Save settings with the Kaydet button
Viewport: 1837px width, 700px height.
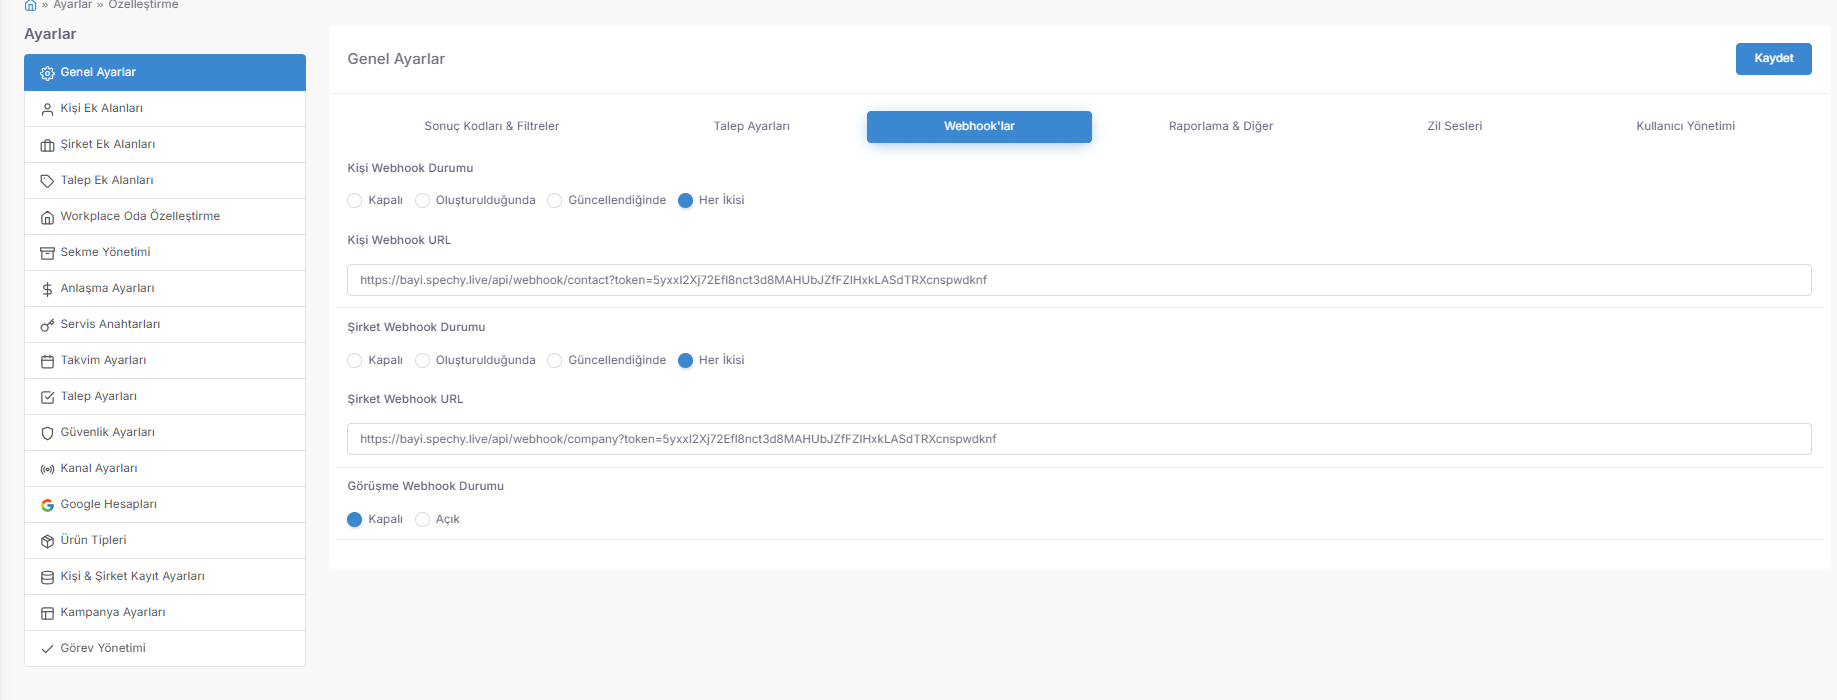1773,58
